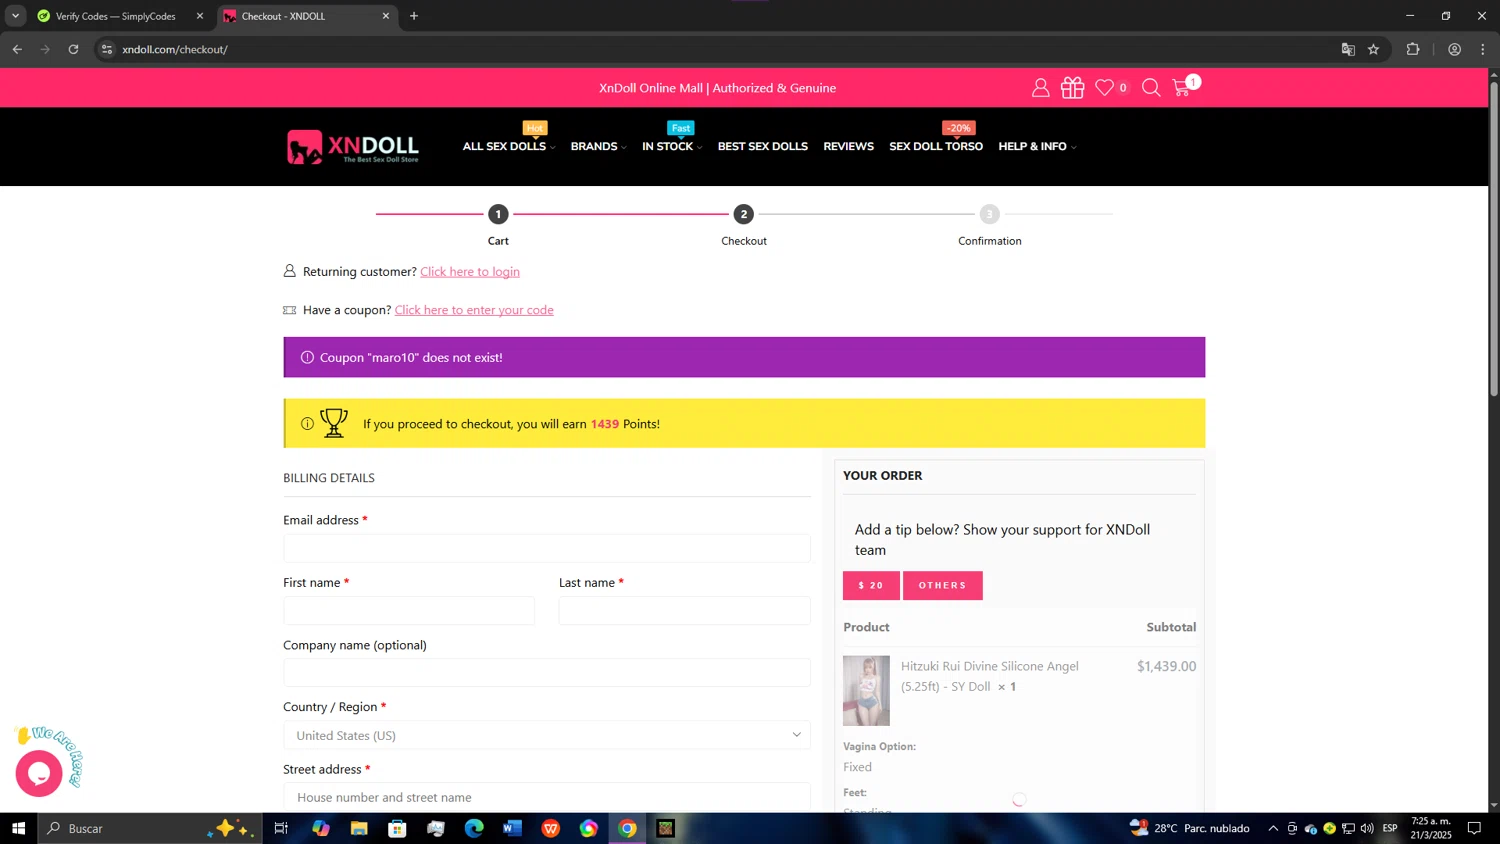Click the First name field
The image size is (1500, 844).
[409, 611]
